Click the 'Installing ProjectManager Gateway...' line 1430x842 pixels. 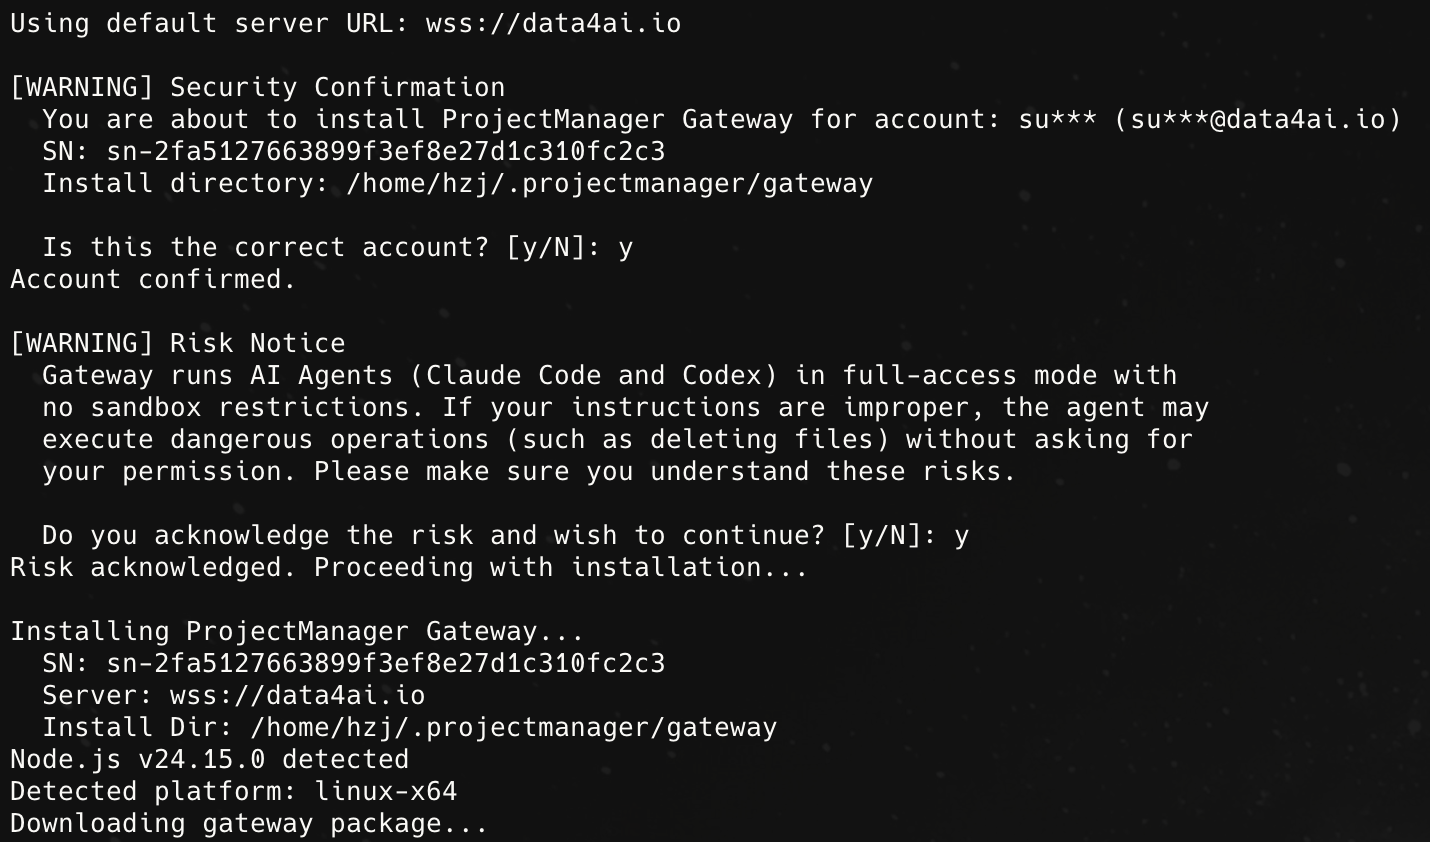coord(297,631)
